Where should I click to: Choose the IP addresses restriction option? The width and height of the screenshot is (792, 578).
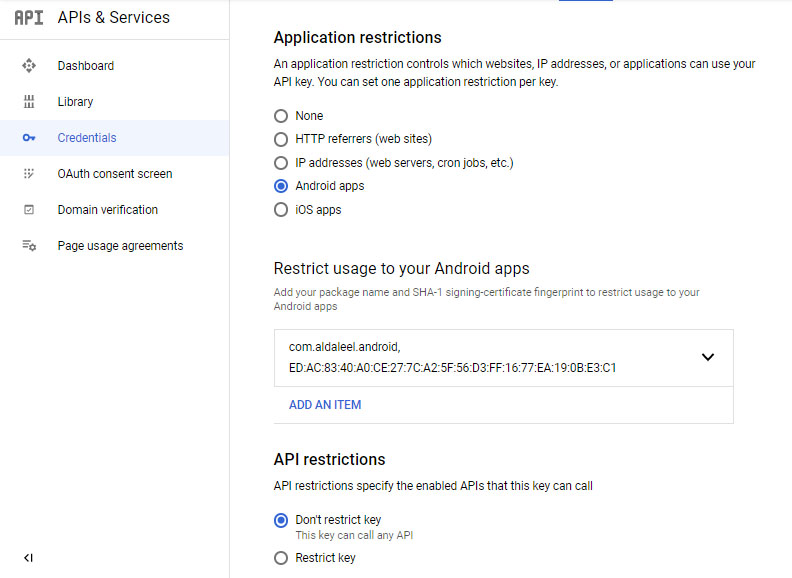(x=281, y=163)
